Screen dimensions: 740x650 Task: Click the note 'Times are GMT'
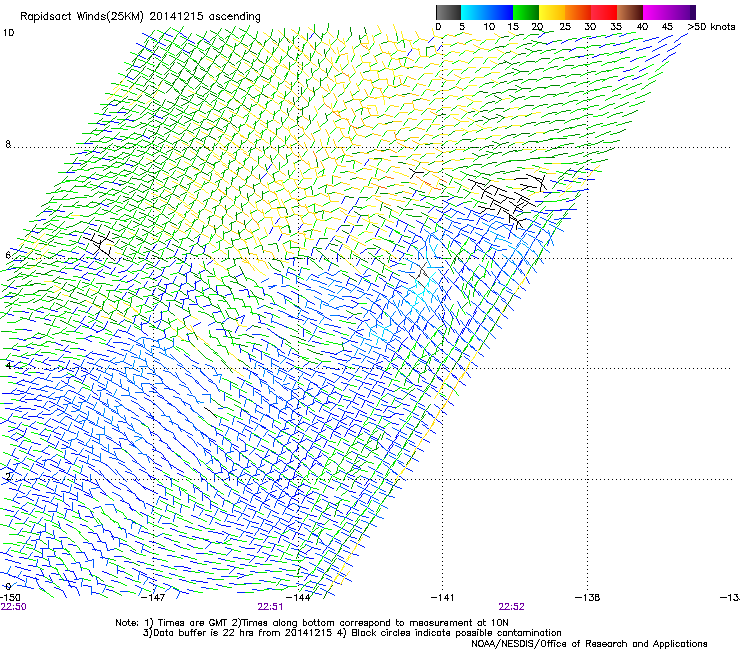pos(192,623)
